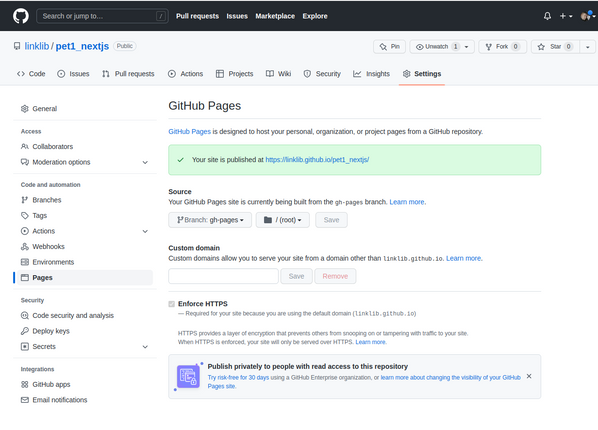Click the Remove custom domain button
The width and height of the screenshot is (598, 430).
[x=335, y=276]
